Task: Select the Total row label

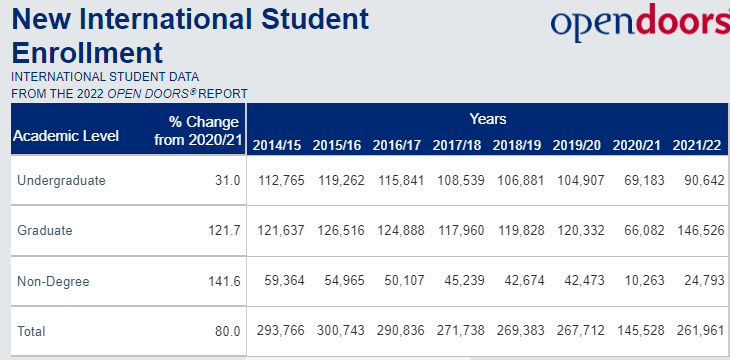Action: click(x=31, y=332)
